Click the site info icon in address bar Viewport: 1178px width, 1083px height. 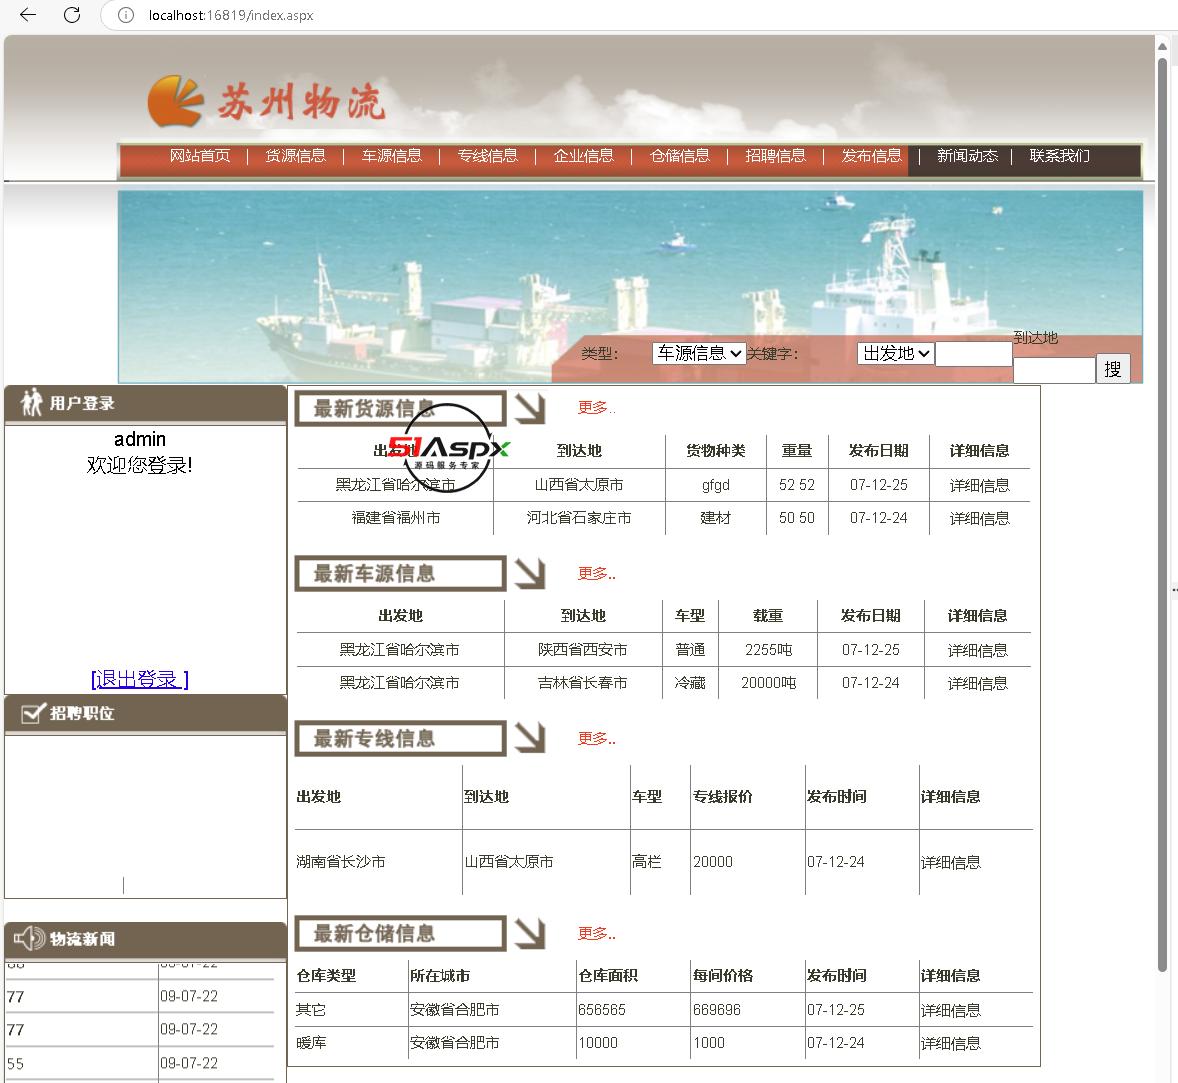tap(125, 15)
